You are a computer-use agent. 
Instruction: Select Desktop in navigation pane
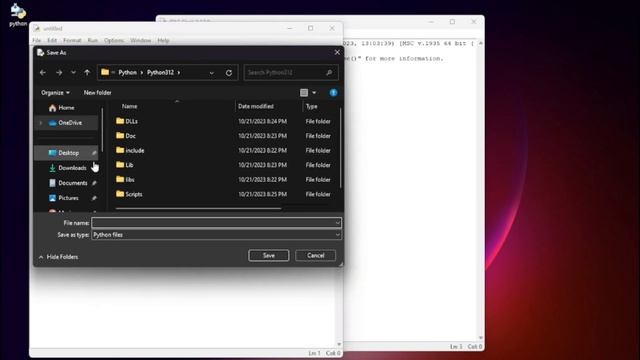(x=67, y=153)
